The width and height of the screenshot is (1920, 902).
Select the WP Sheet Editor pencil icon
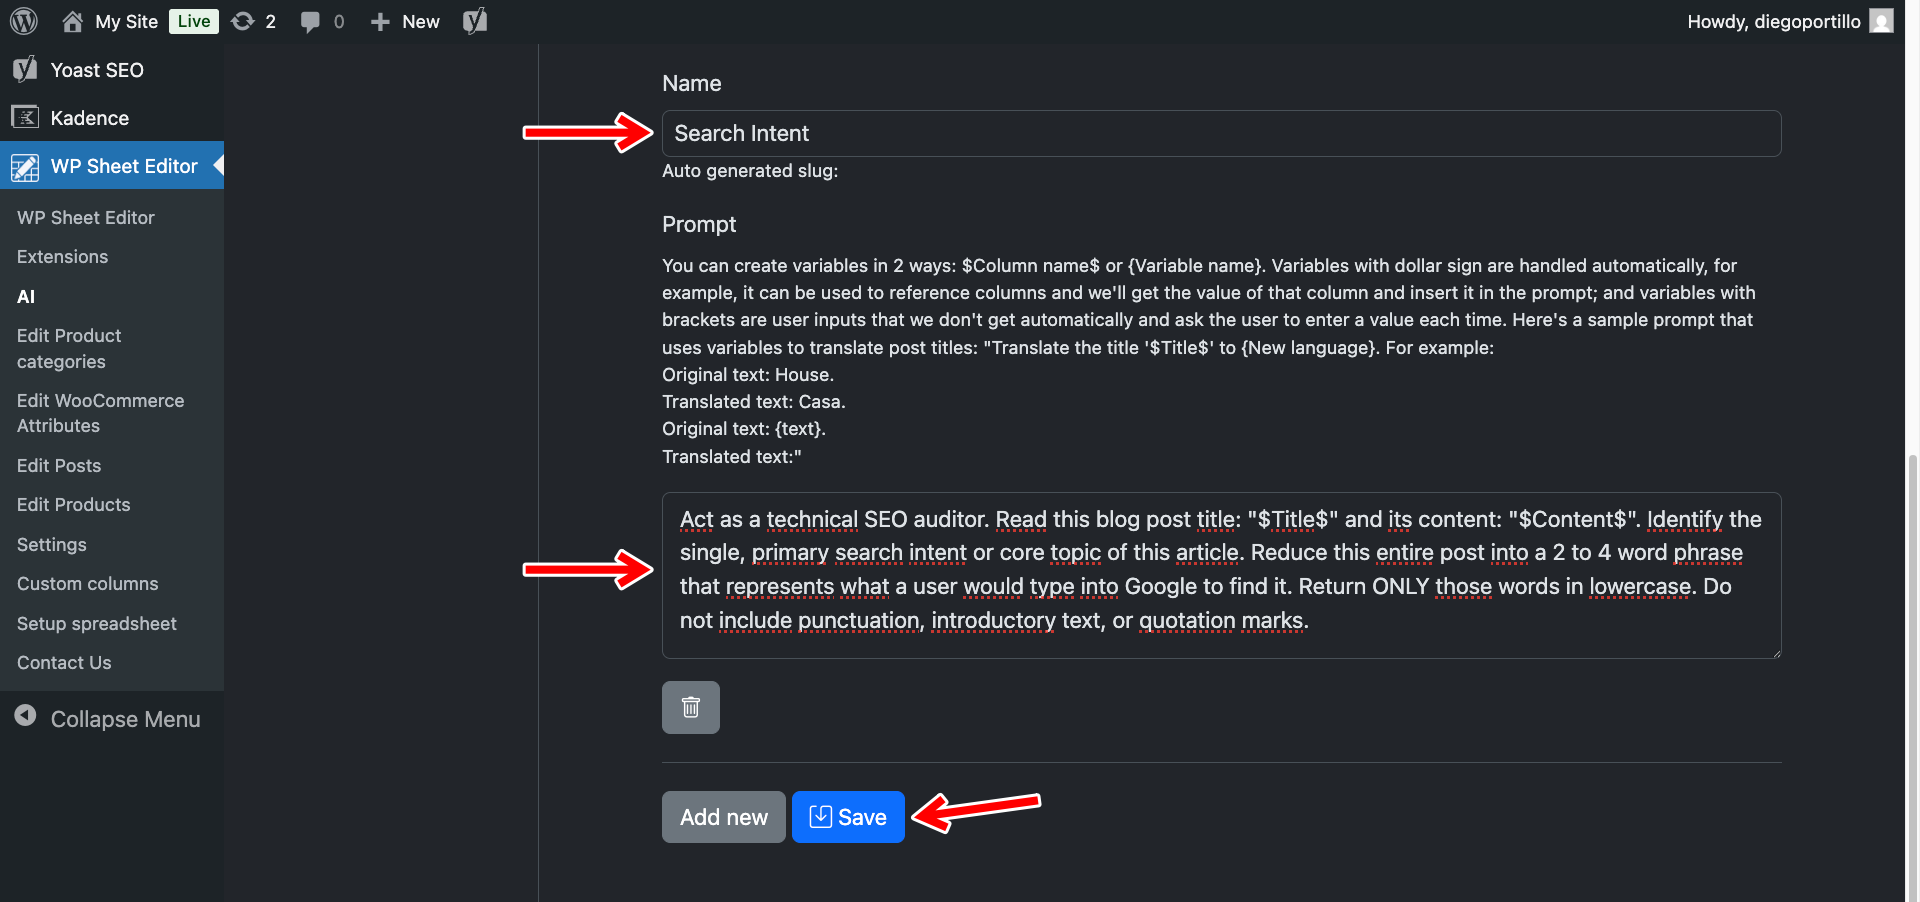[x=25, y=166]
